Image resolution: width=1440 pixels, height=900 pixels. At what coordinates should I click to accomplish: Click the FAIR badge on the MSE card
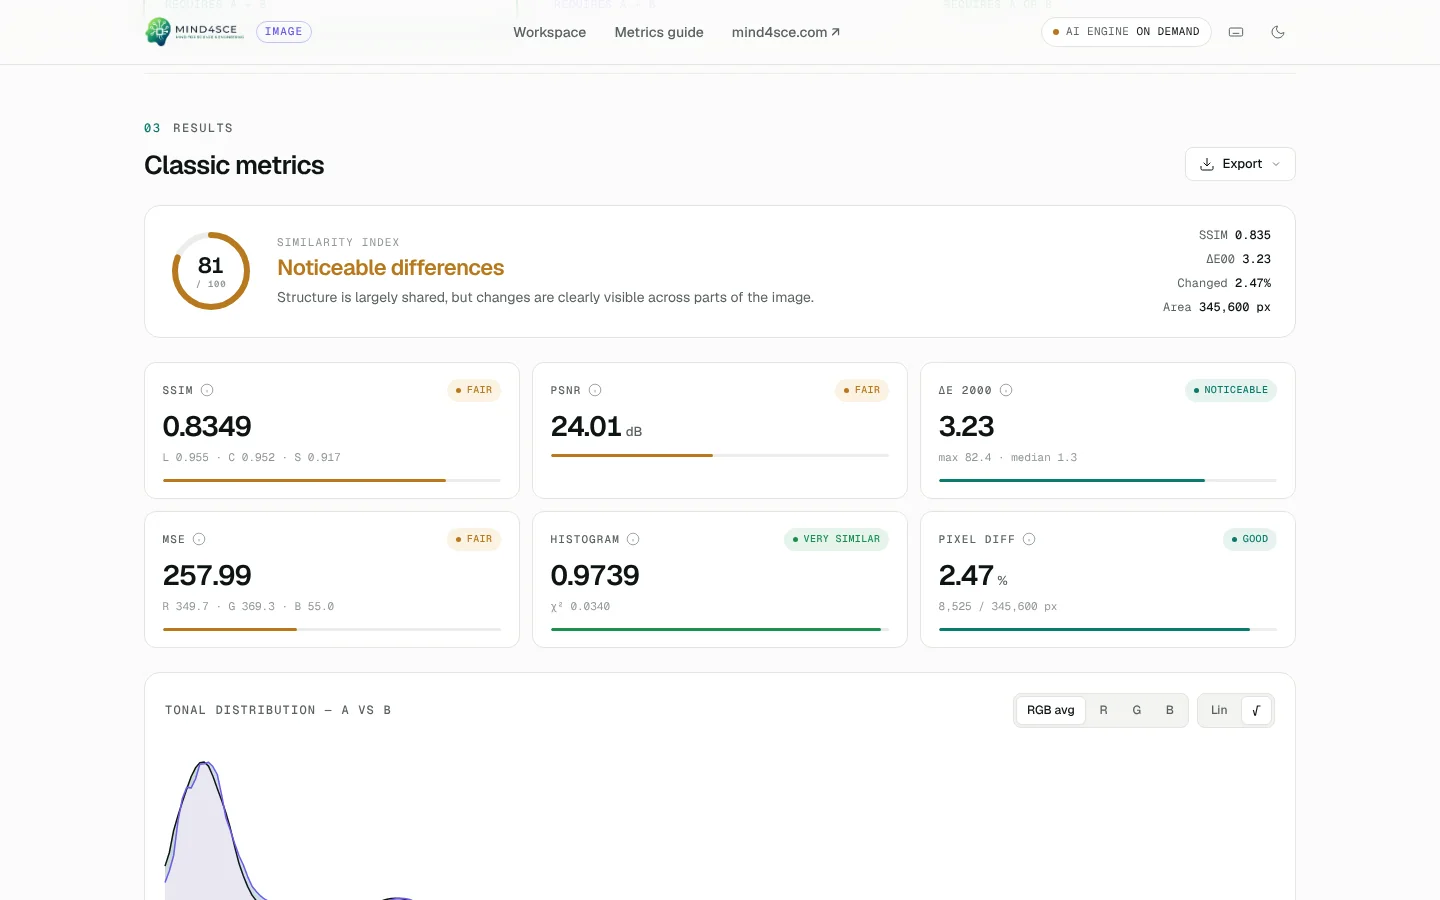tap(474, 539)
